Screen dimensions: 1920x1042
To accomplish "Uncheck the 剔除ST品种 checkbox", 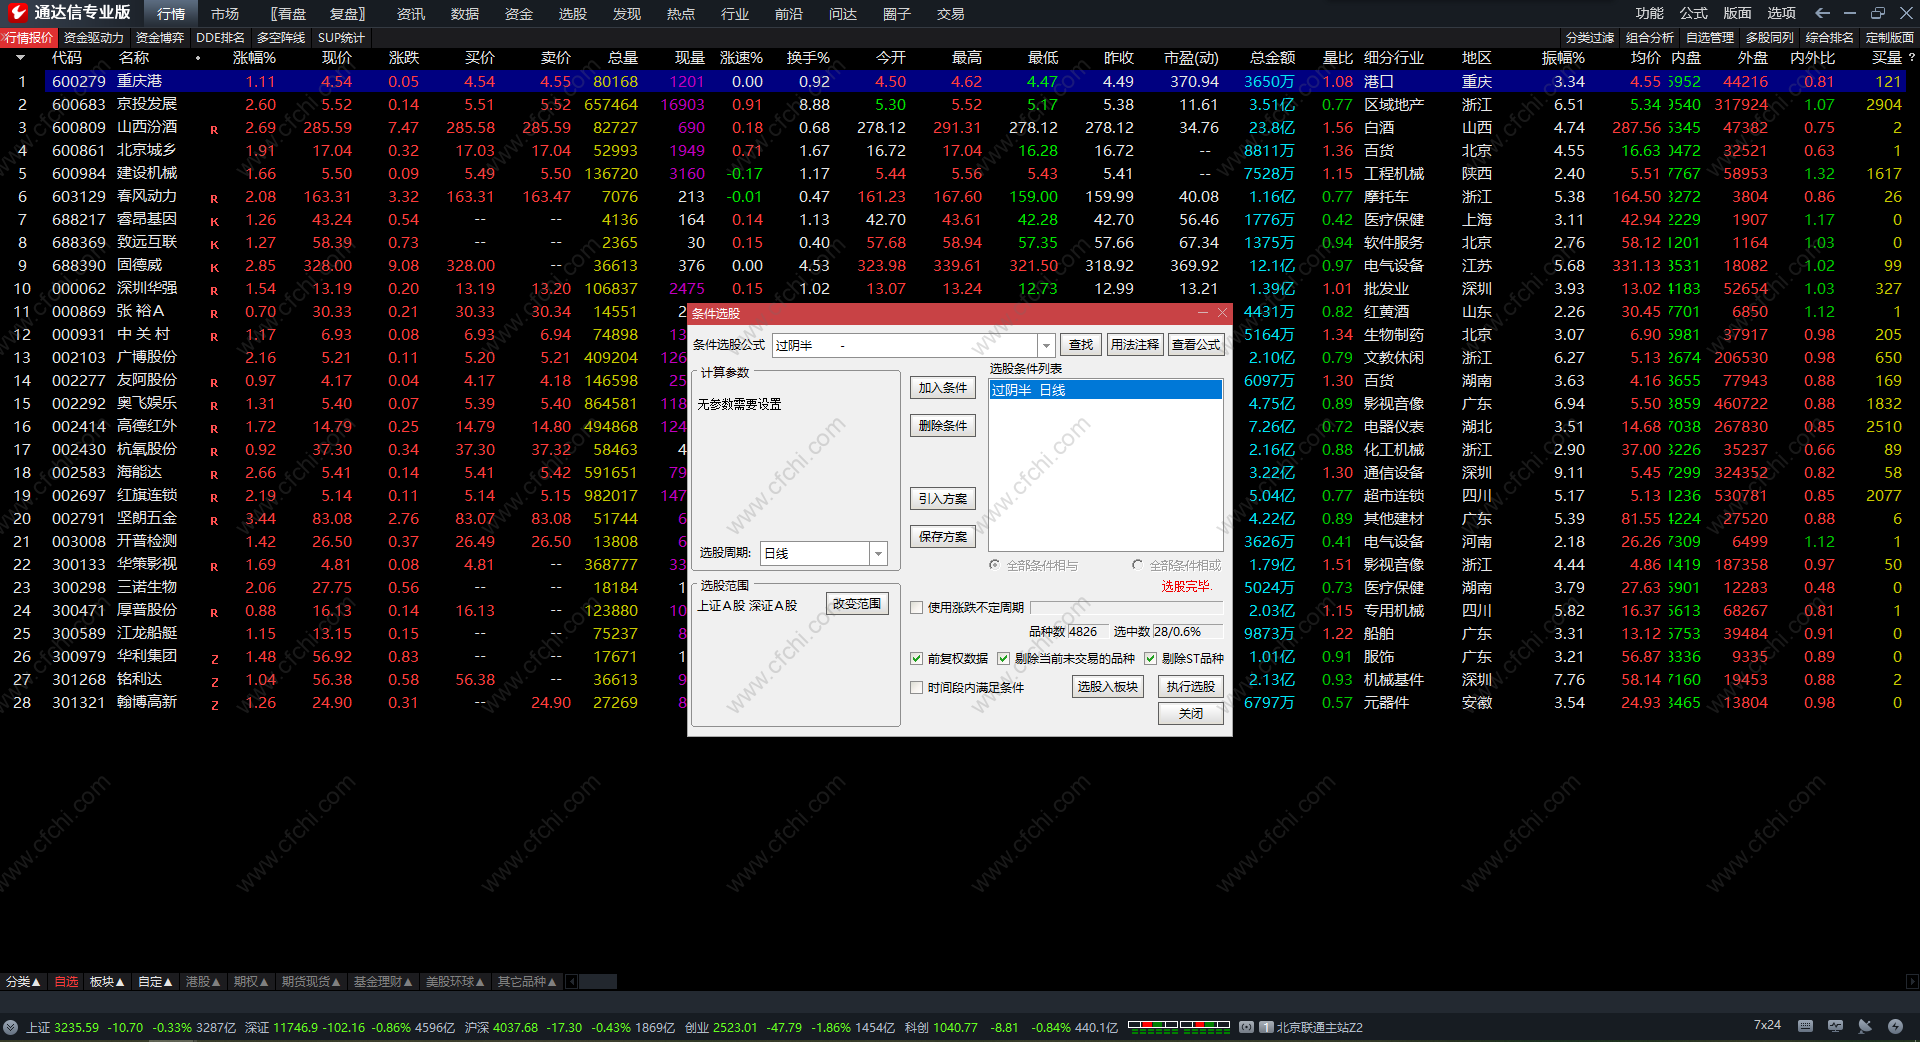I will click(x=1150, y=658).
